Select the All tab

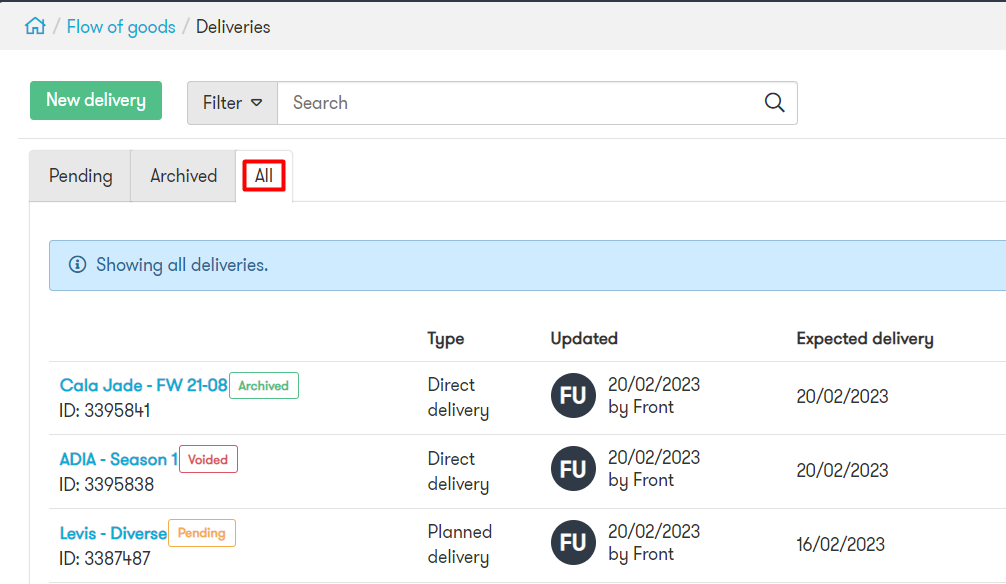point(264,176)
